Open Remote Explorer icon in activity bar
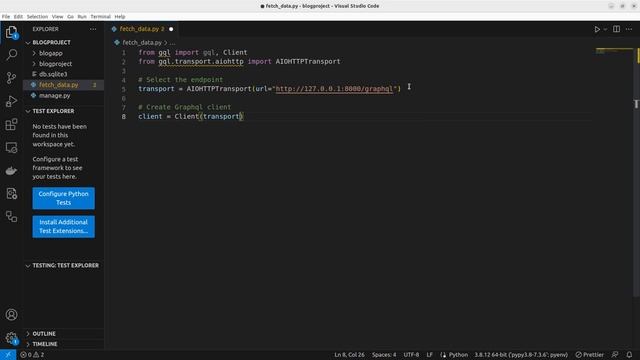Screen dimensions: 640x360 tap(11, 147)
